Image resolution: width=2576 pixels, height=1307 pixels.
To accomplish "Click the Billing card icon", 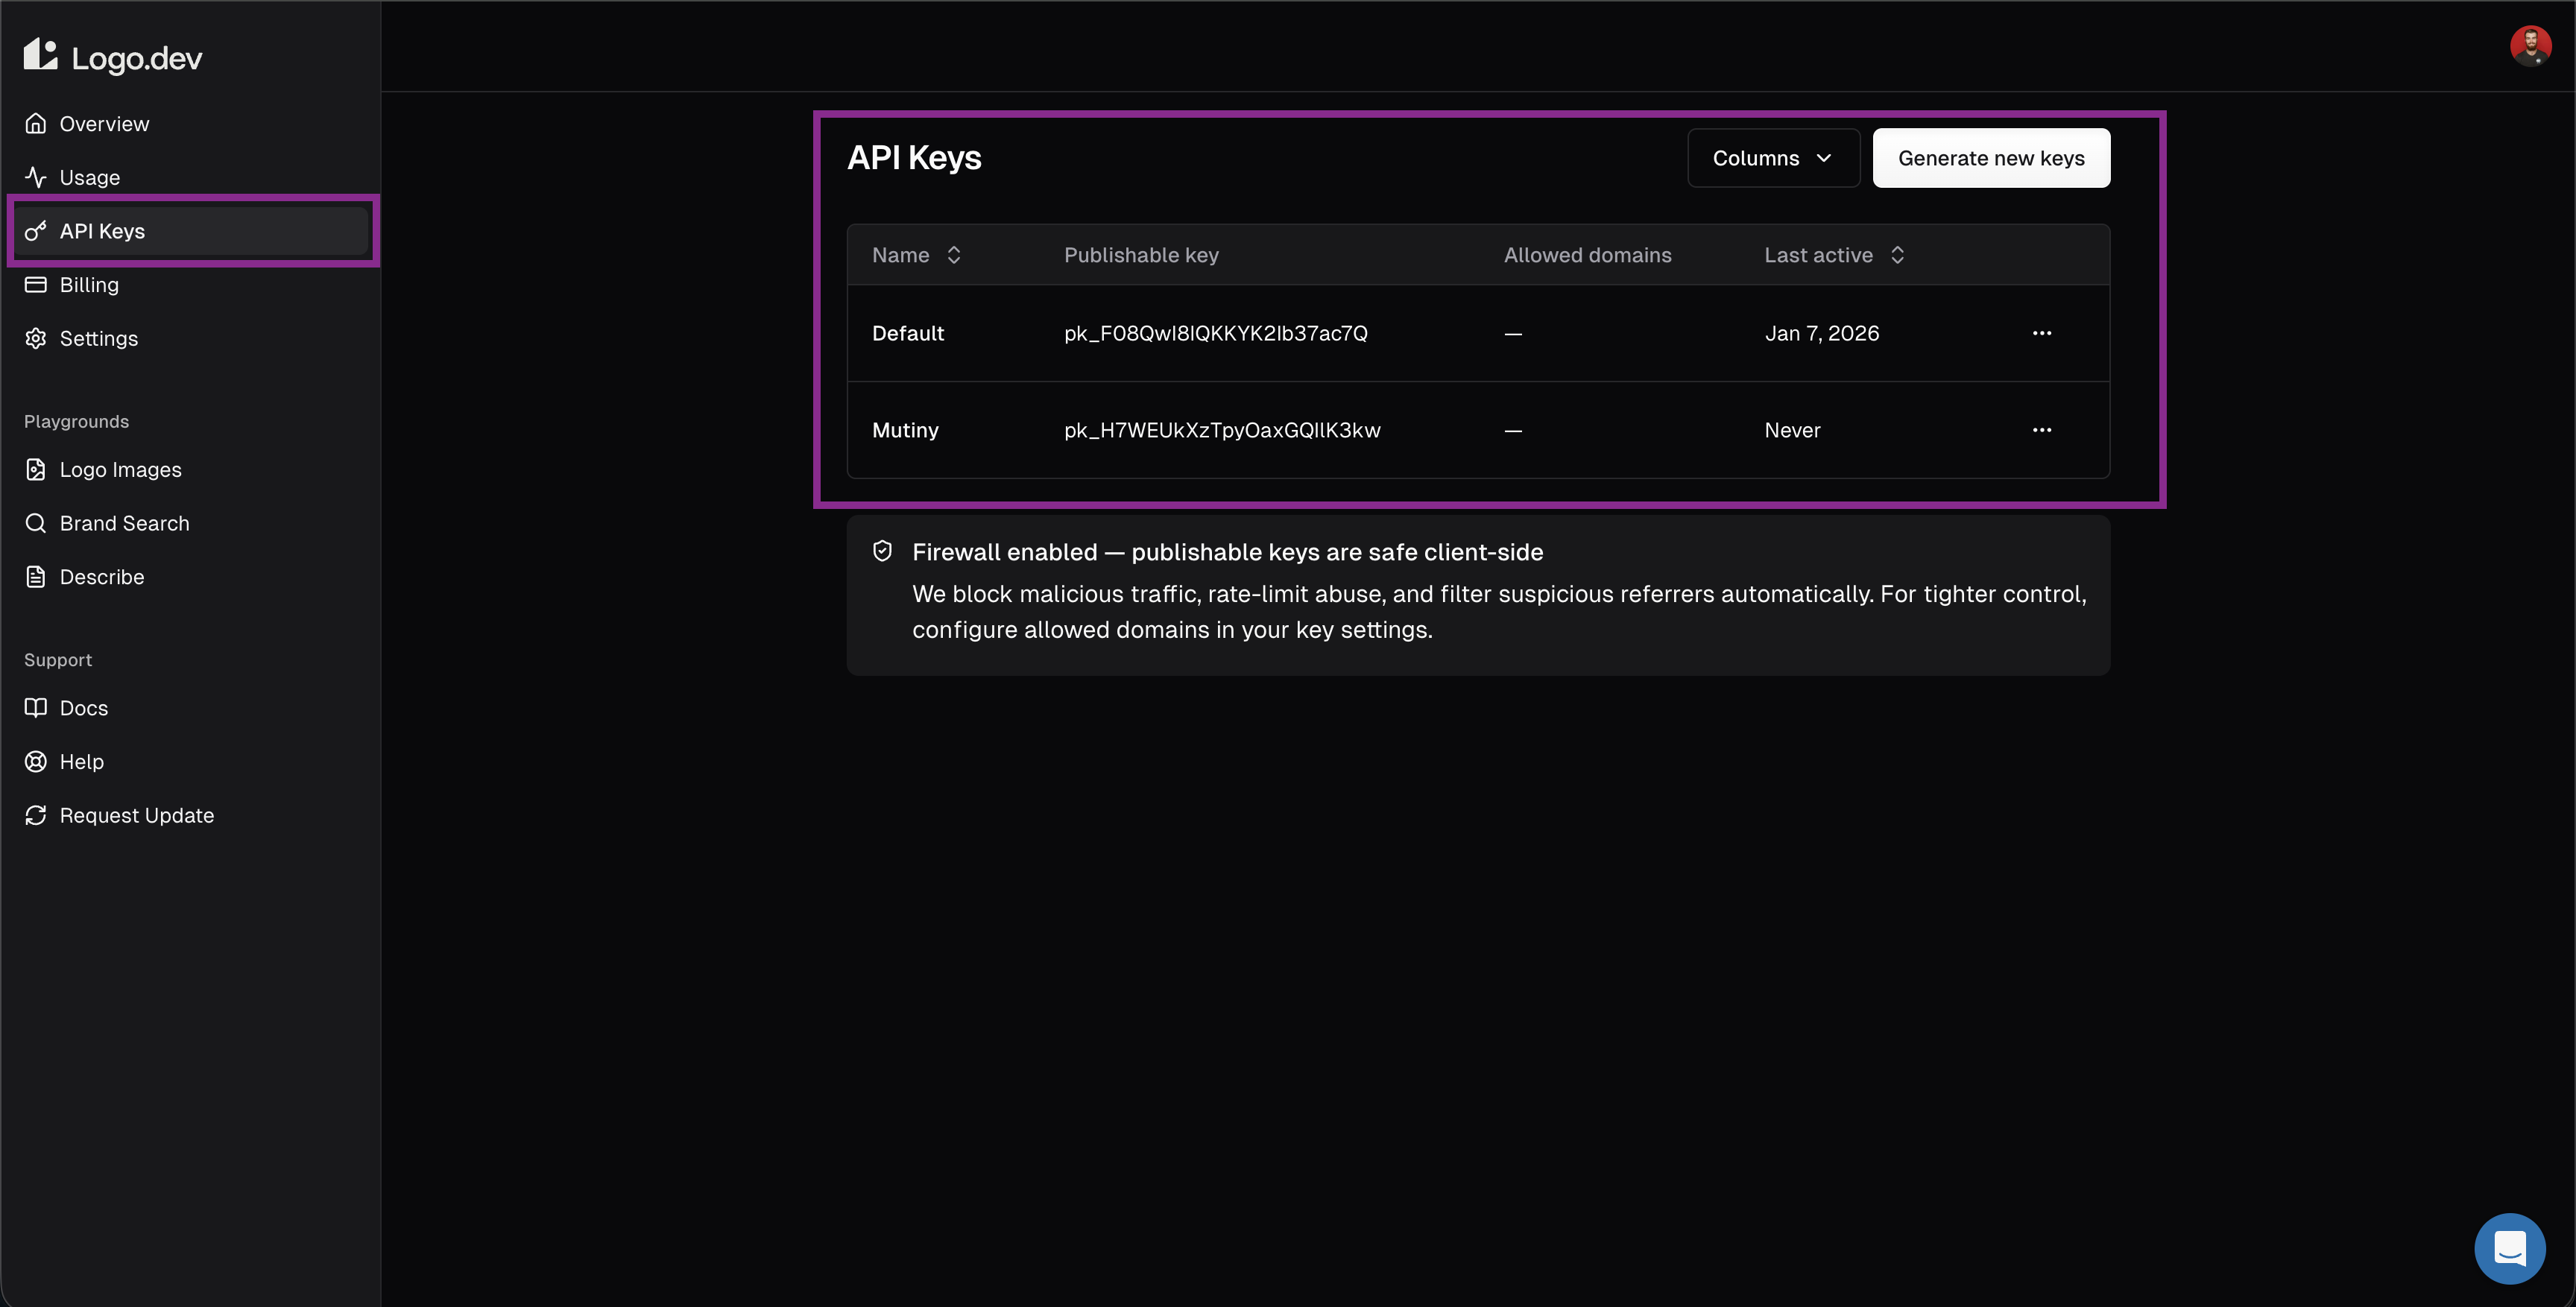I will tap(36, 285).
